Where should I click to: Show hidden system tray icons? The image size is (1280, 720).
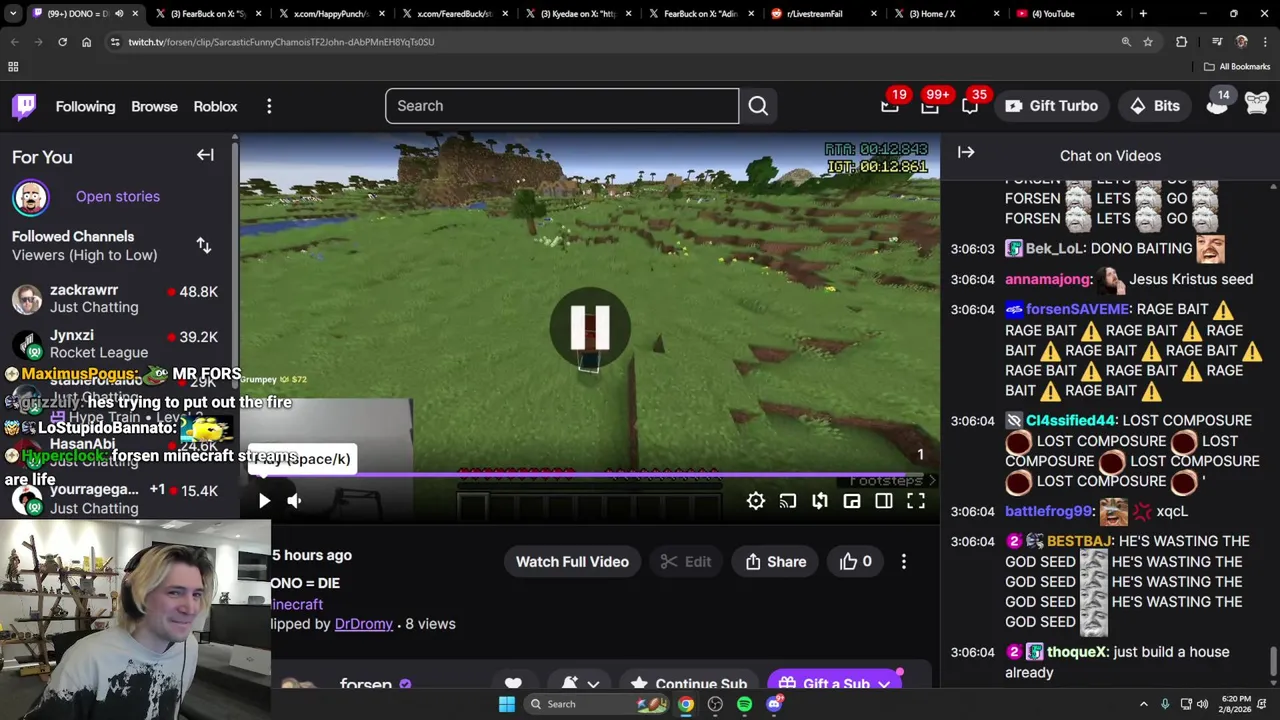point(1144,704)
